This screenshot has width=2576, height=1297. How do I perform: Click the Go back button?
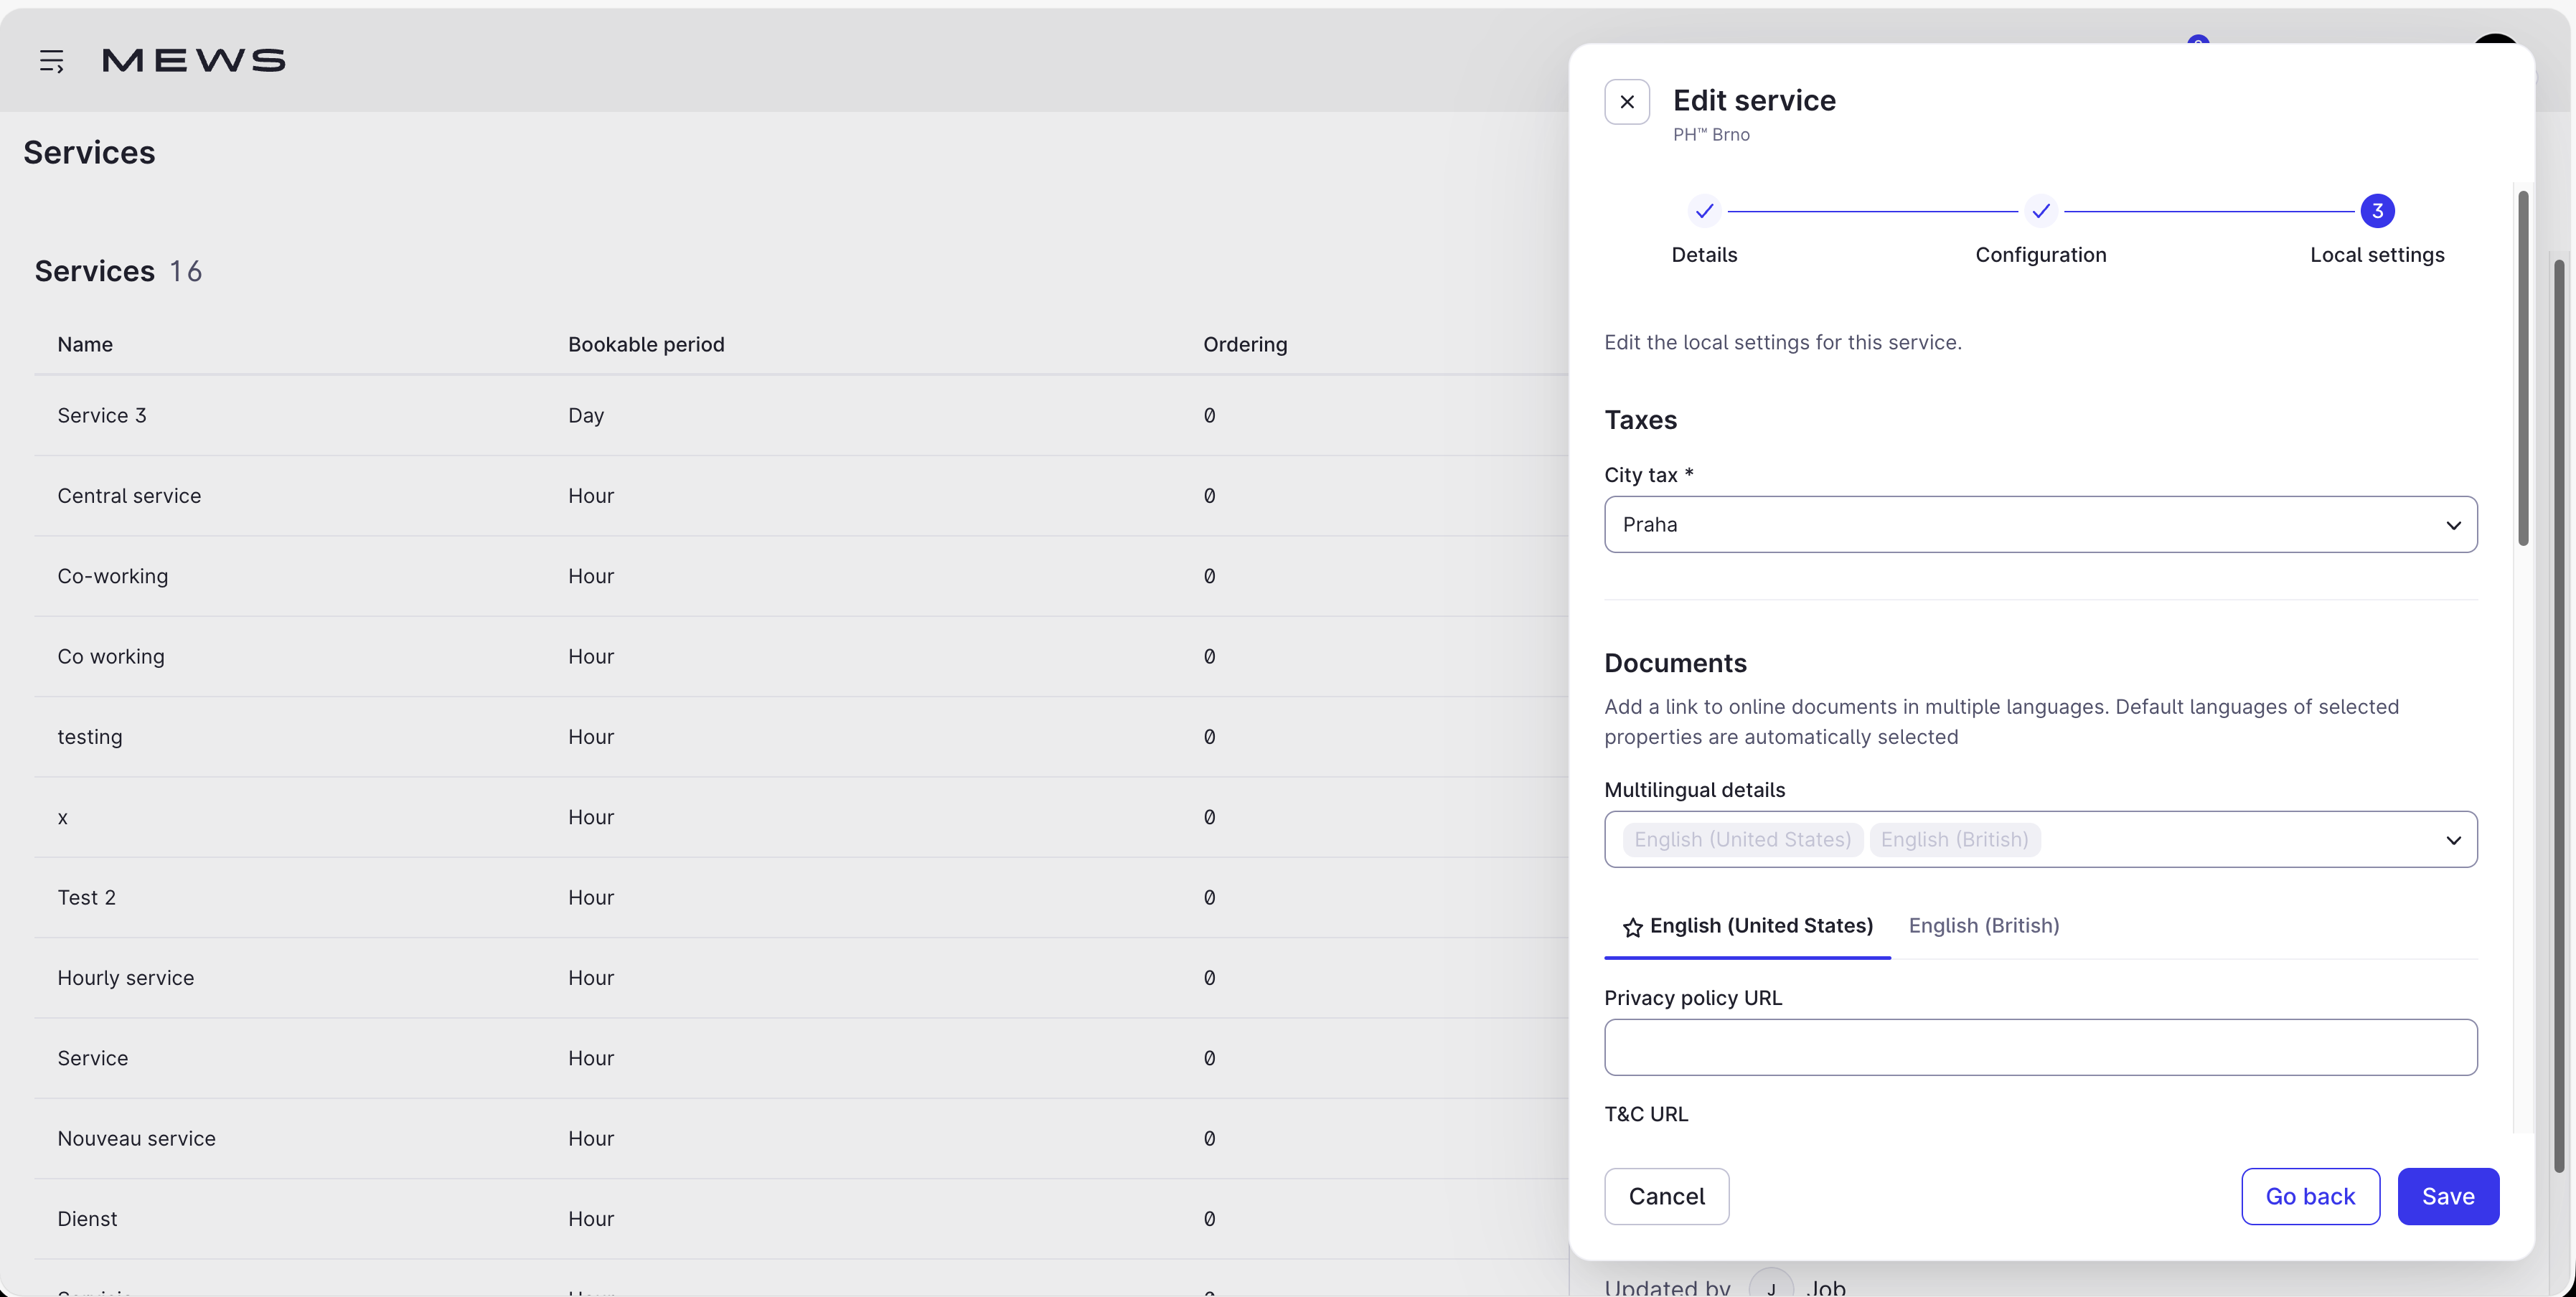pos(2310,1196)
